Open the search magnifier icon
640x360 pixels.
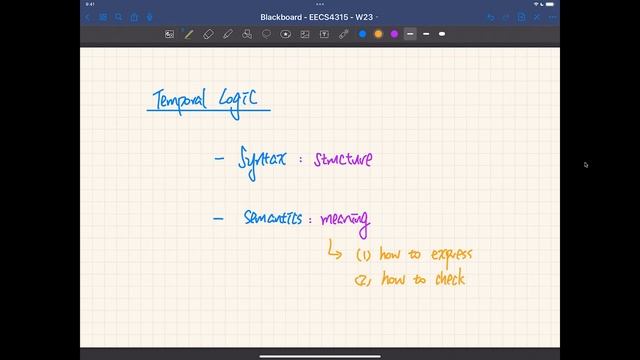[118, 17]
